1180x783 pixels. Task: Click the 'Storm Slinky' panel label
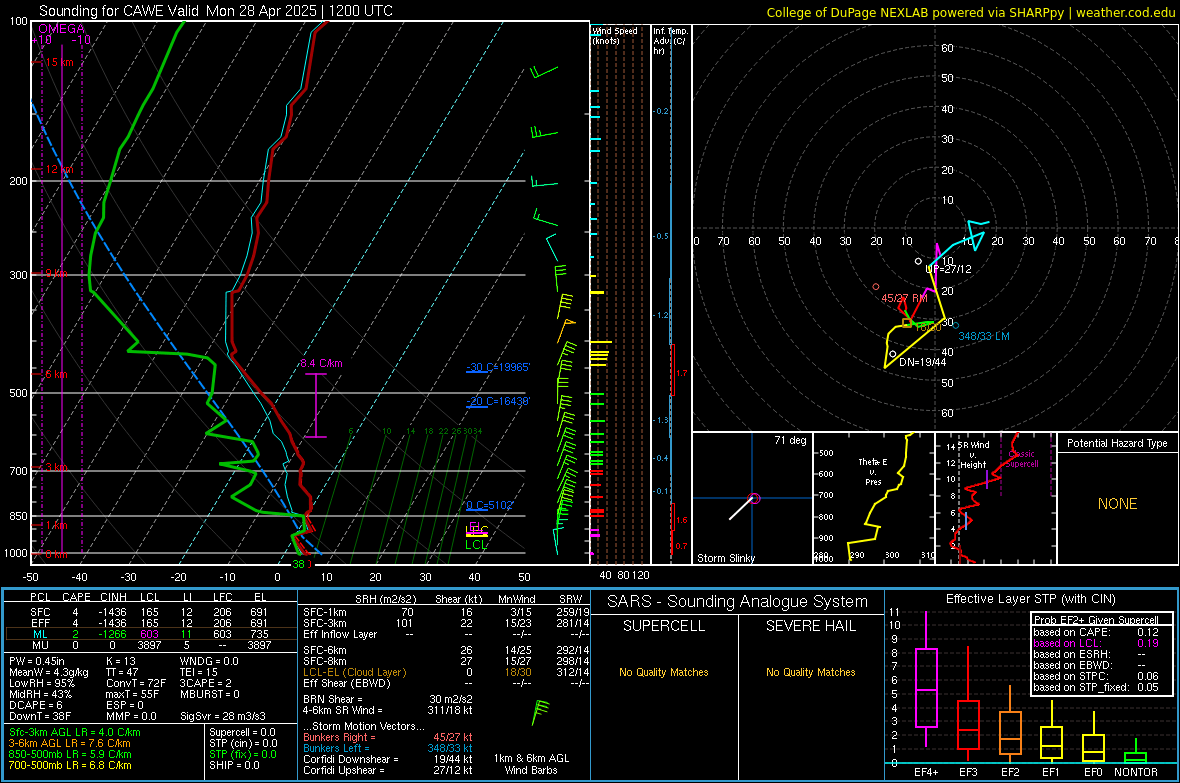(725, 558)
